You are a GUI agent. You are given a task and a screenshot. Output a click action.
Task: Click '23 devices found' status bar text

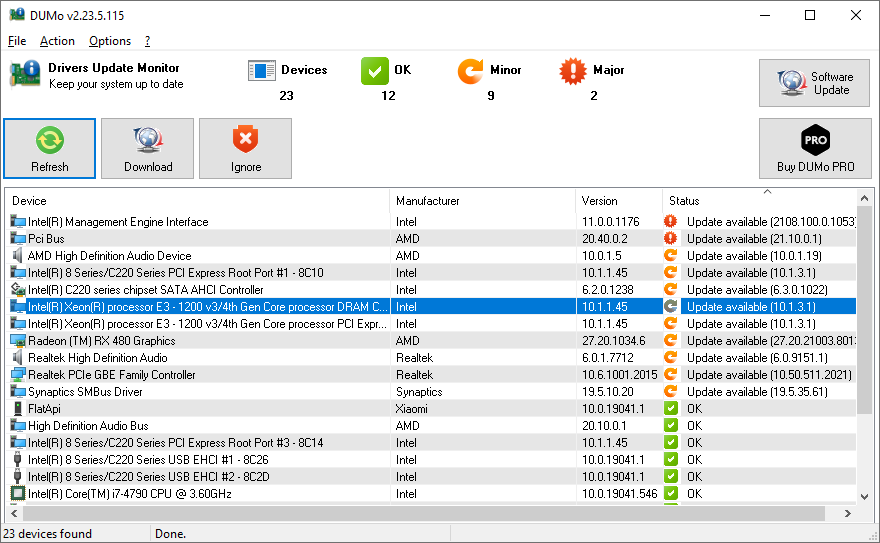(48, 533)
